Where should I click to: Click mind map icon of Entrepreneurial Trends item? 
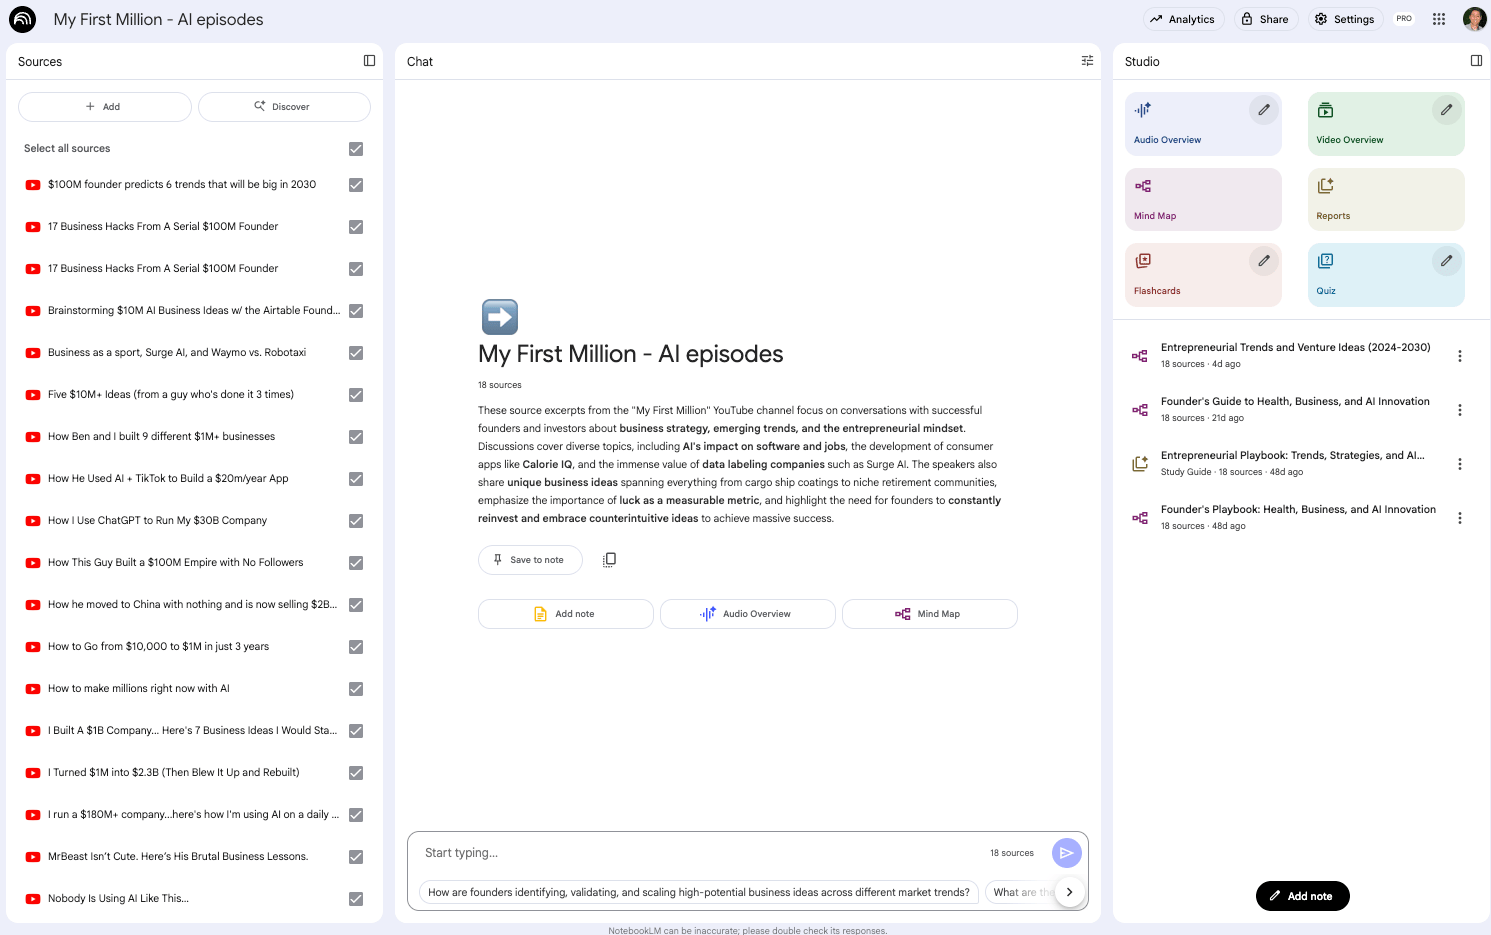coord(1139,356)
